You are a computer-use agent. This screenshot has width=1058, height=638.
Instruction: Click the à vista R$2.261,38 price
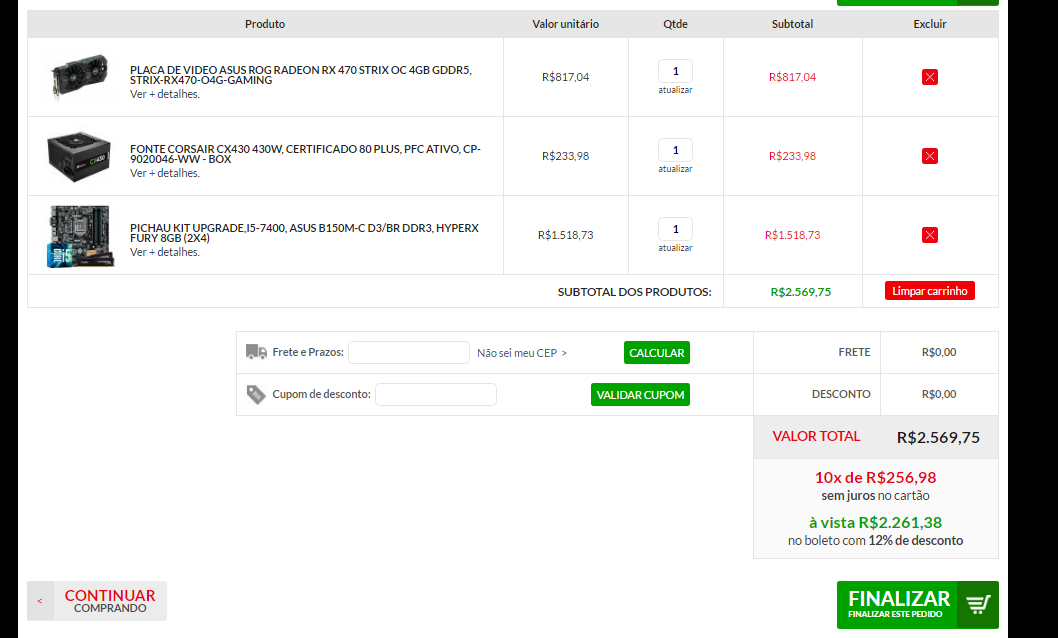pyautogui.click(x=875, y=523)
